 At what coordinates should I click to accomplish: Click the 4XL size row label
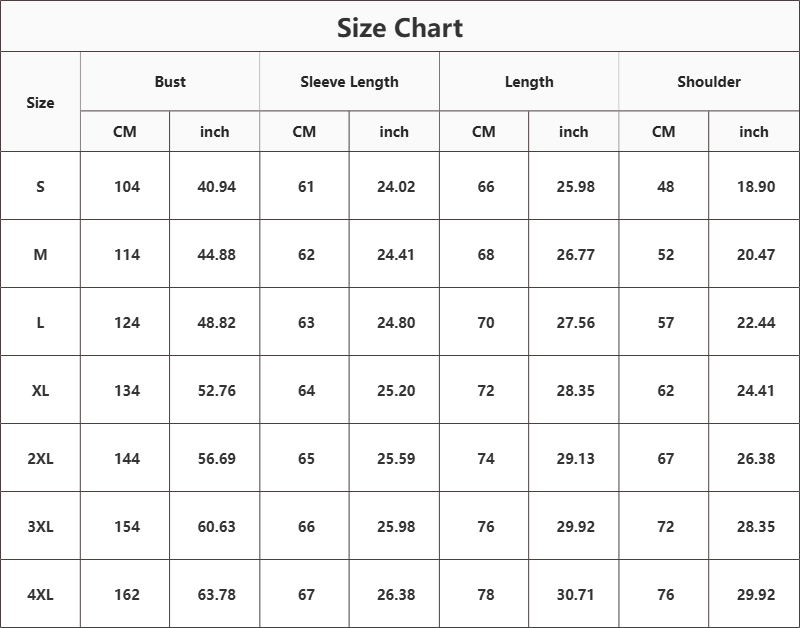point(40,594)
